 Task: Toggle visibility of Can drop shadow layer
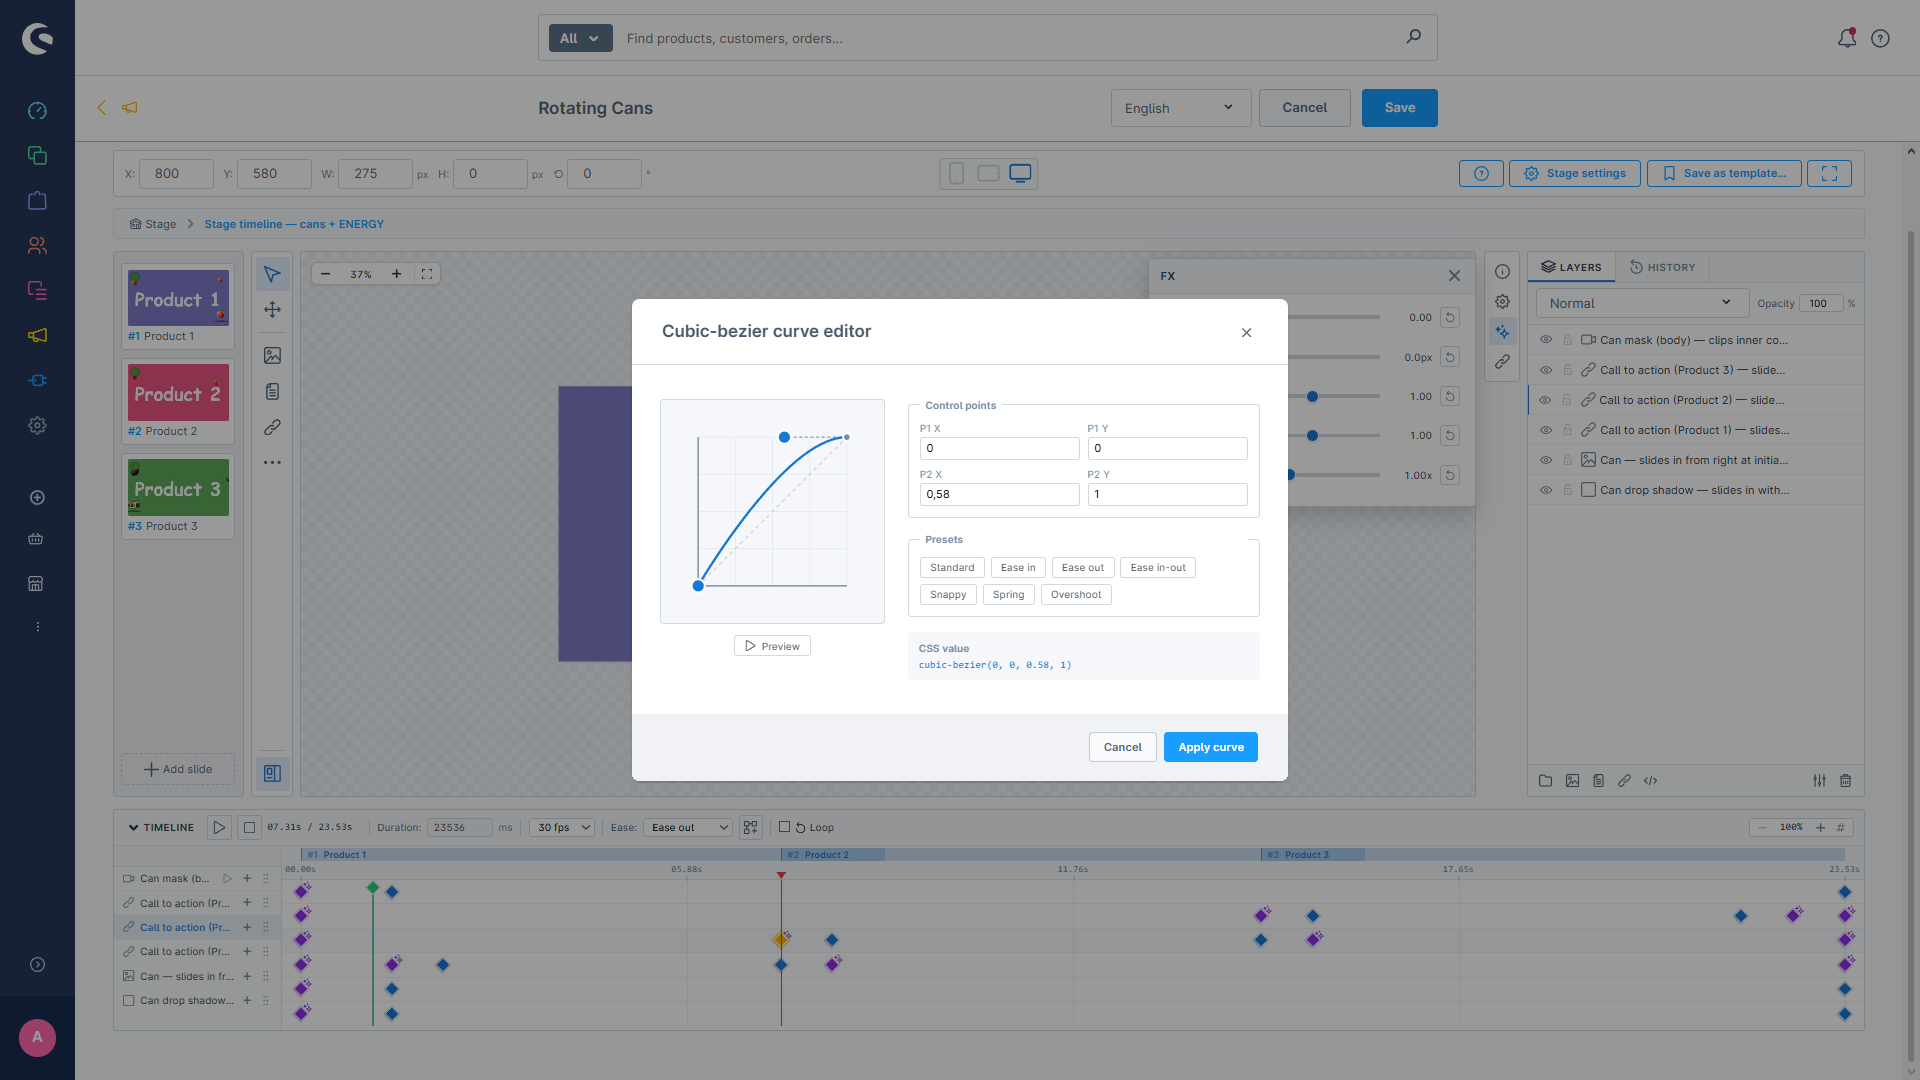point(1546,490)
